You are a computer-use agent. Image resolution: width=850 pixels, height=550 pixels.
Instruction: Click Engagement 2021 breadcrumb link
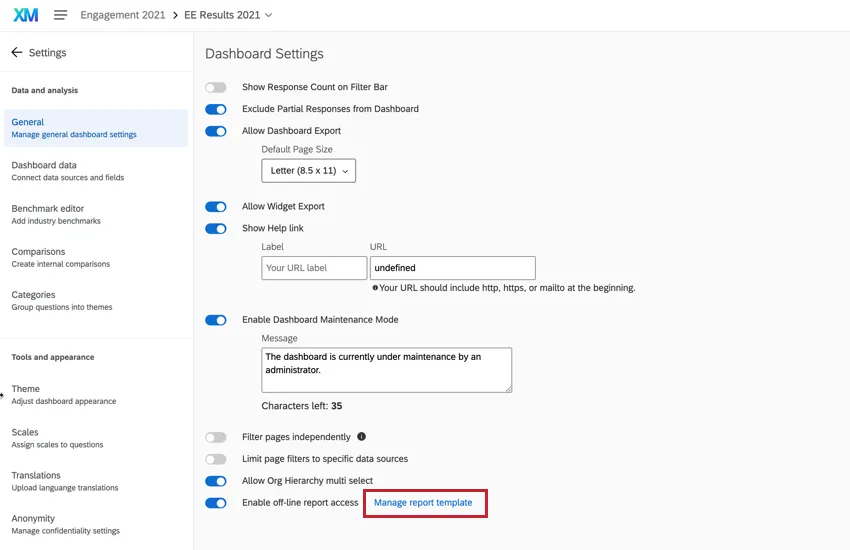pyautogui.click(x=124, y=15)
